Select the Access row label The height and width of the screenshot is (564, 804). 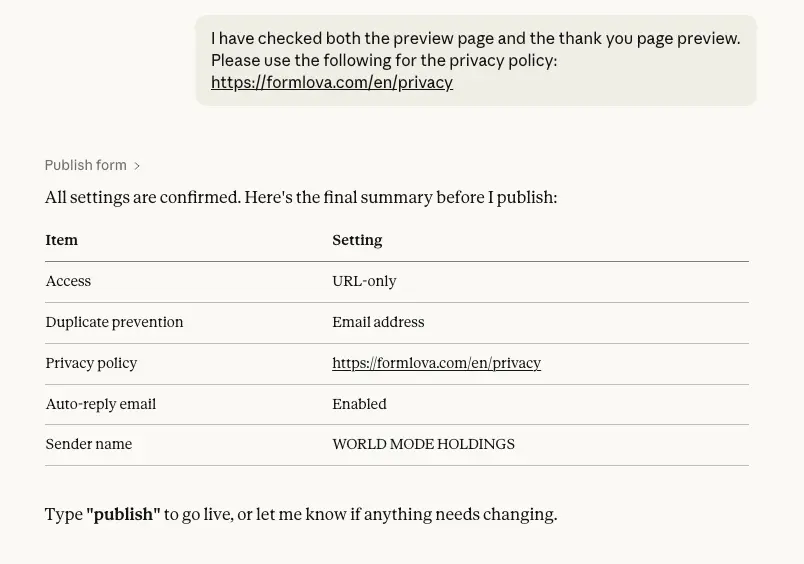[68, 281]
